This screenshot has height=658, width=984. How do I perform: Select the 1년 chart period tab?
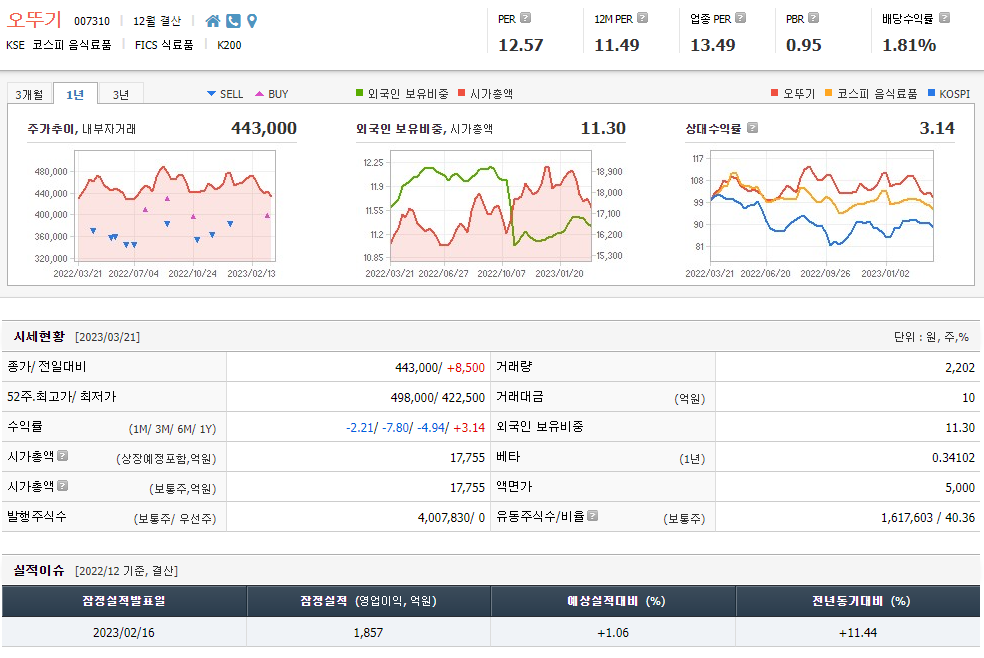pos(75,94)
